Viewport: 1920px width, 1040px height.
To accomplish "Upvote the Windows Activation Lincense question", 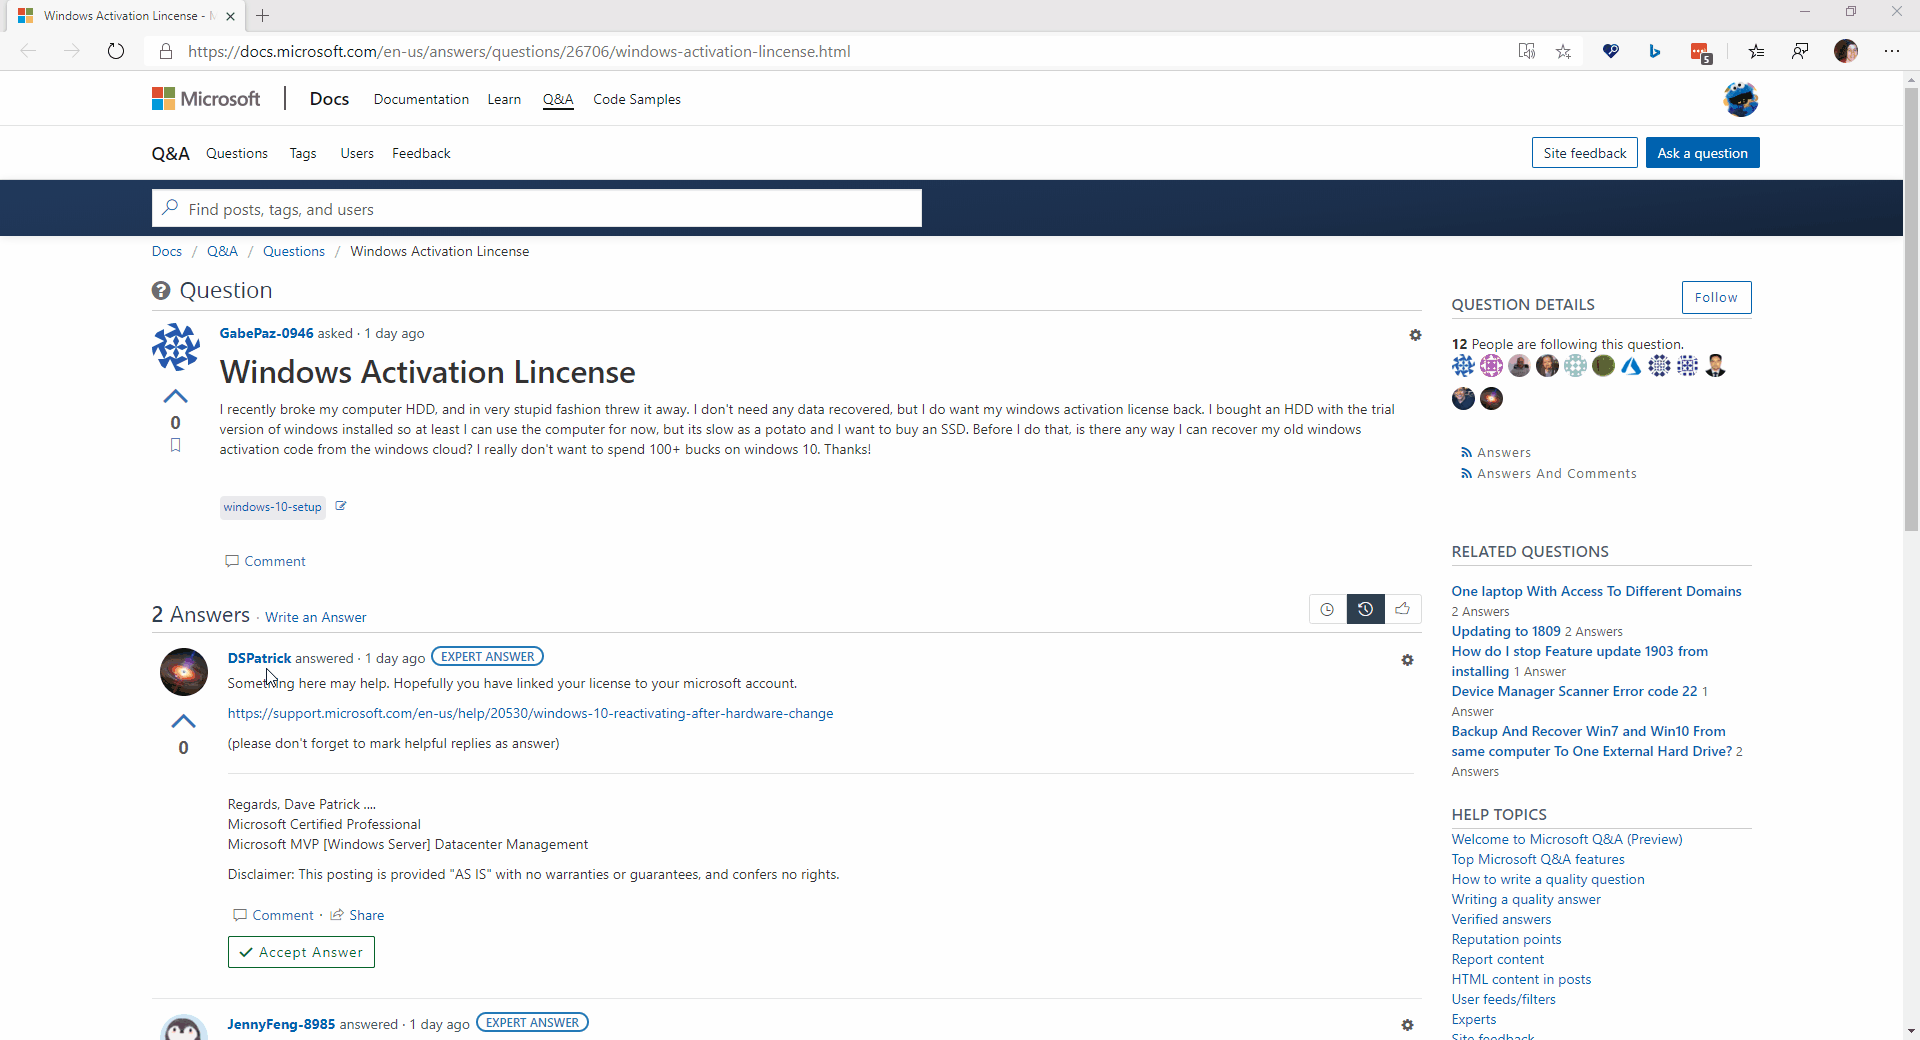I will pos(176,396).
